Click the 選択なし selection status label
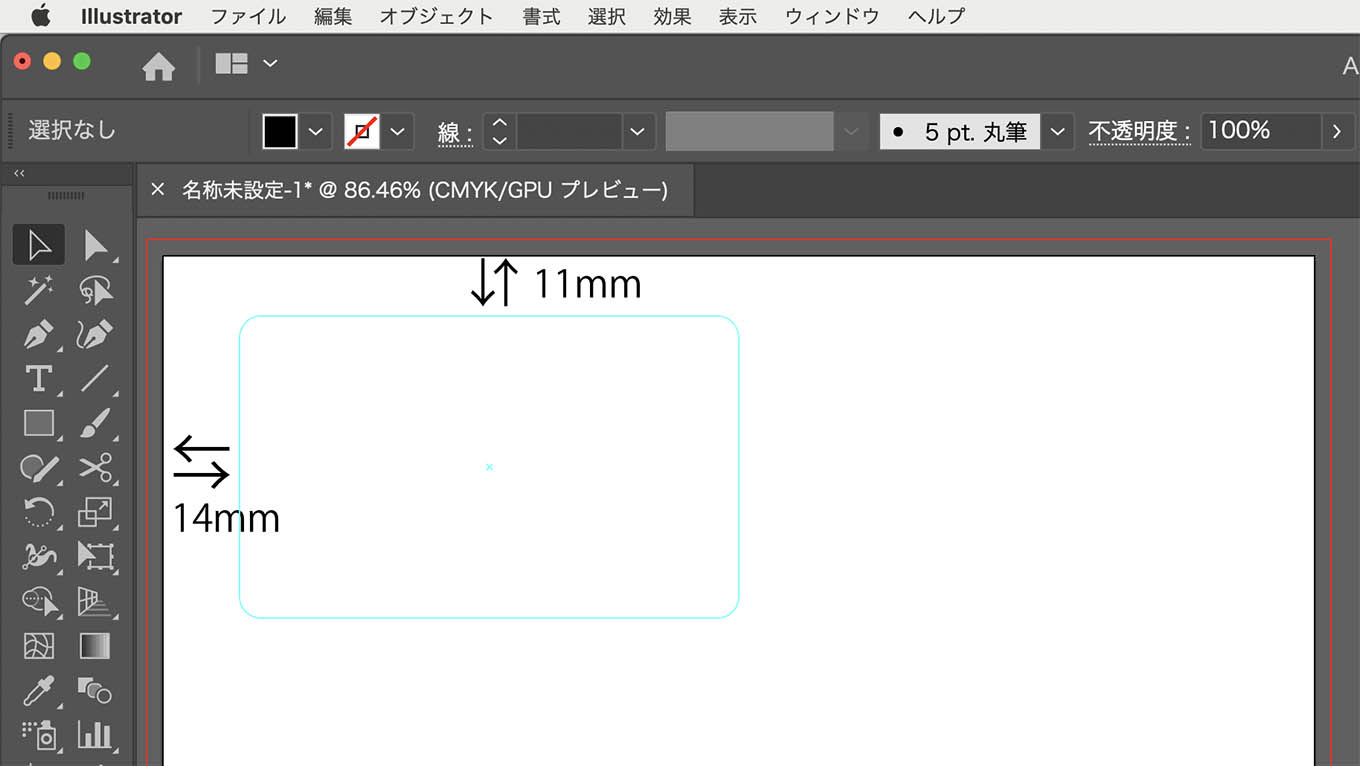 72,131
